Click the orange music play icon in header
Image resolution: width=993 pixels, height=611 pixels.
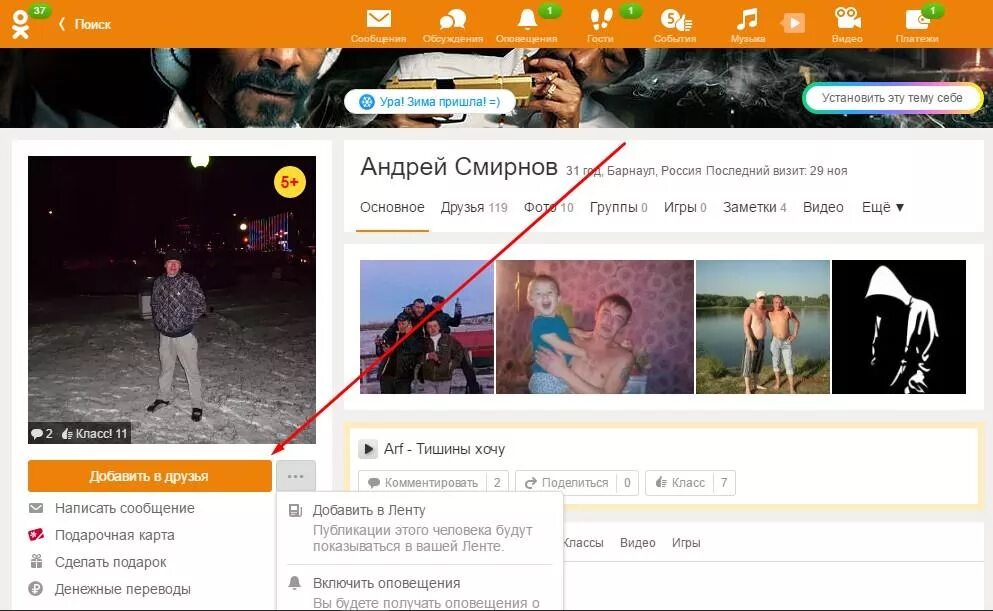[793, 24]
